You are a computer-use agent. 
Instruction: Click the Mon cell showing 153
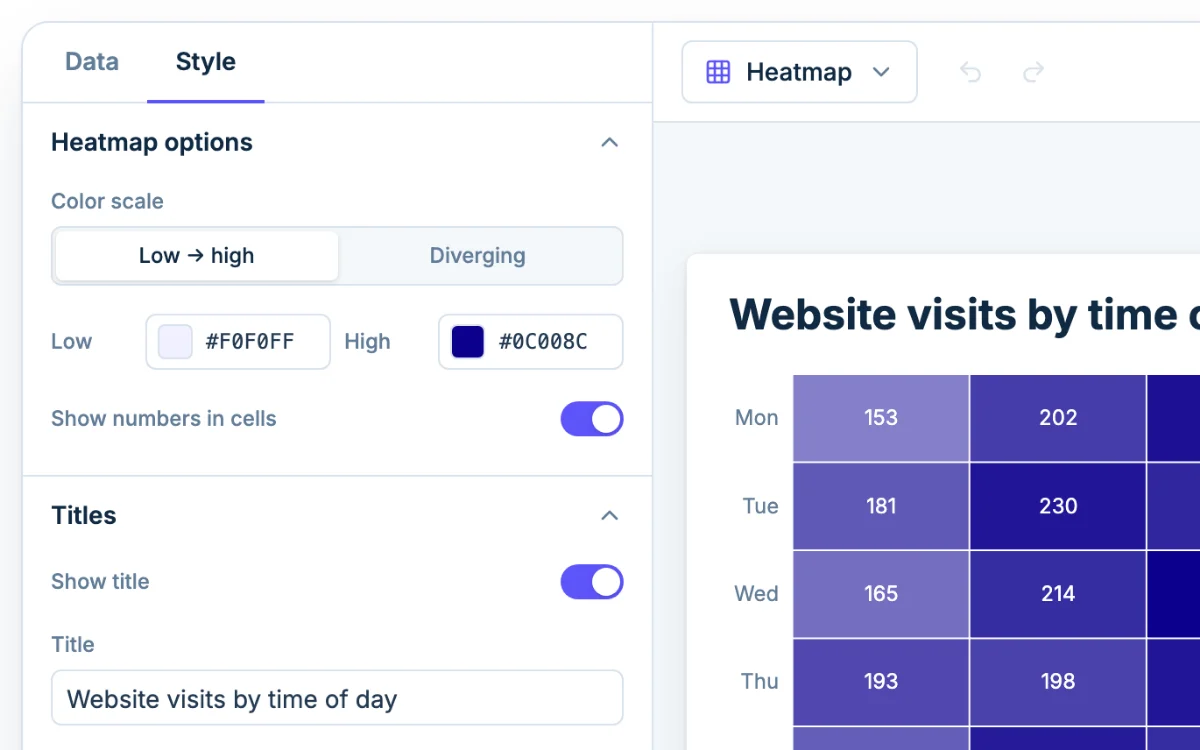click(881, 418)
